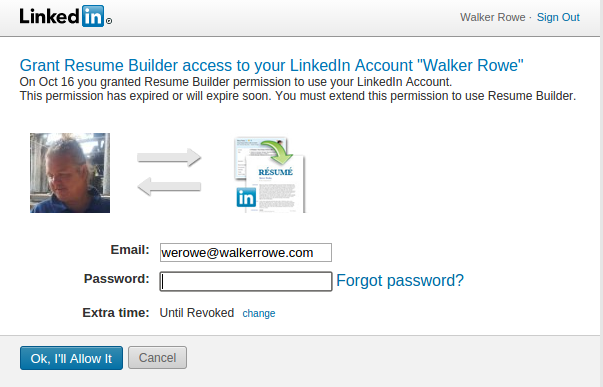Change the Extra time setting

[259, 313]
